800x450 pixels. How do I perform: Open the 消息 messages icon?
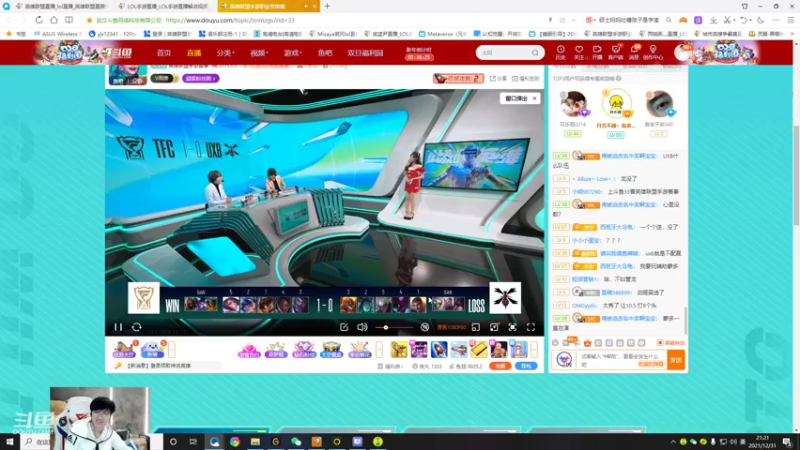tap(634, 52)
